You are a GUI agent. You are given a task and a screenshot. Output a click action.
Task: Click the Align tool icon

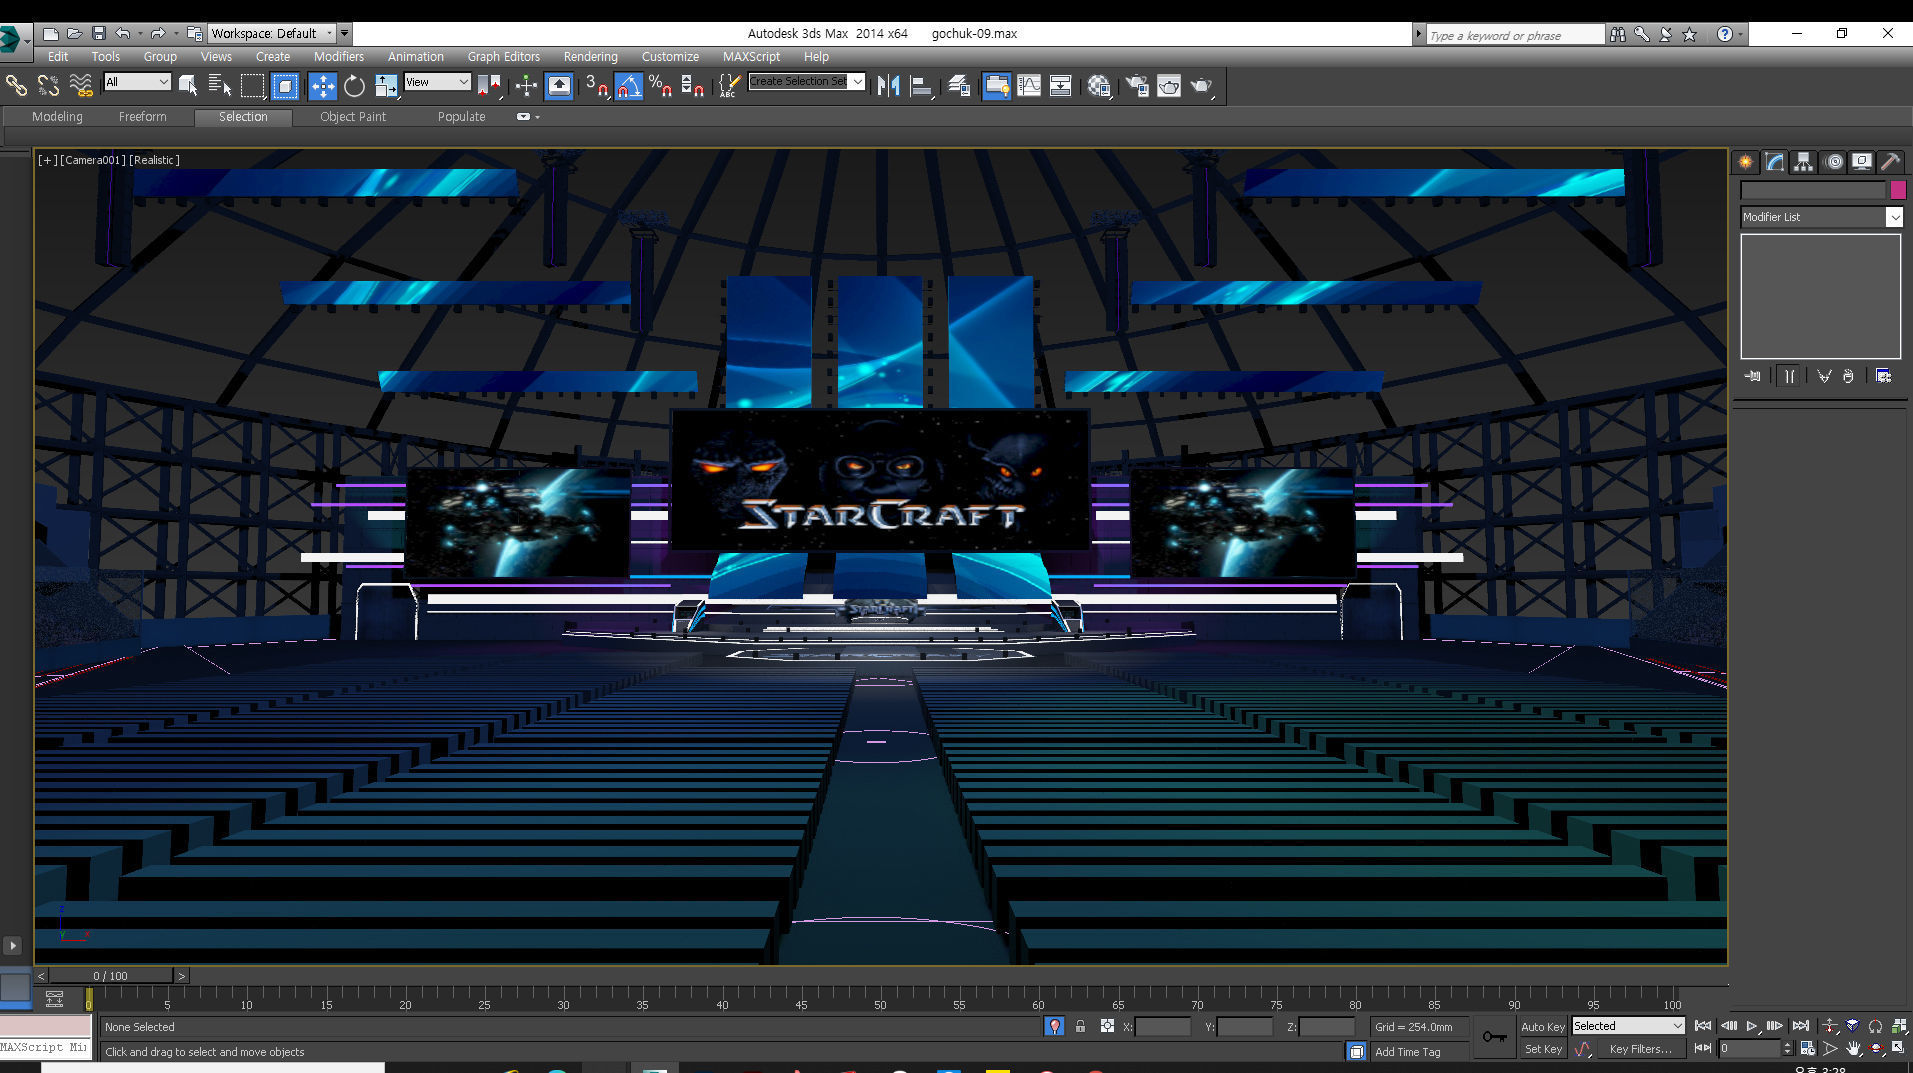921,86
